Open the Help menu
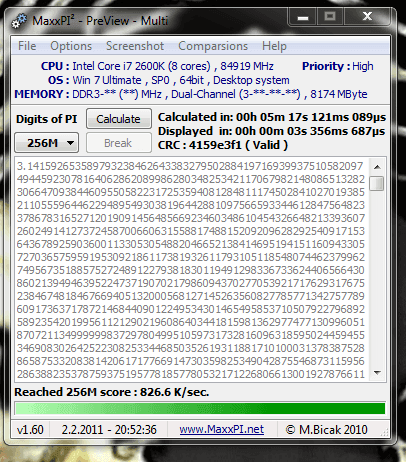The width and height of the screenshot is (406, 462). (x=274, y=46)
